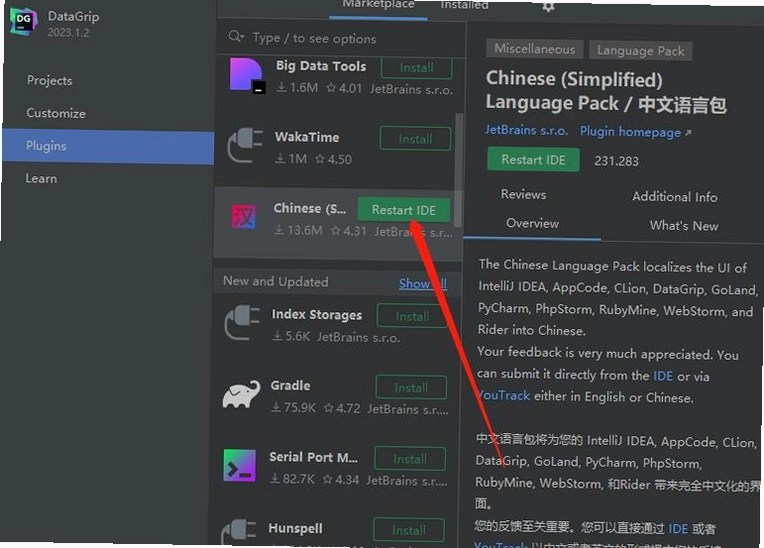Click the Language Pack tag
The height and width of the screenshot is (548, 764).
(x=641, y=51)
